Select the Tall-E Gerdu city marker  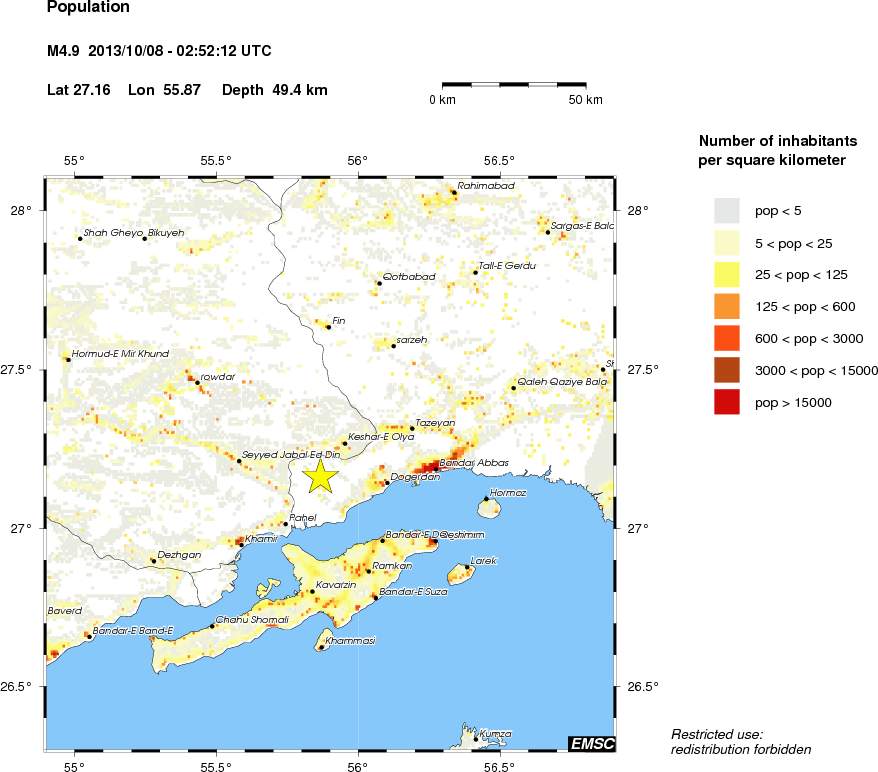coord(475,272)
